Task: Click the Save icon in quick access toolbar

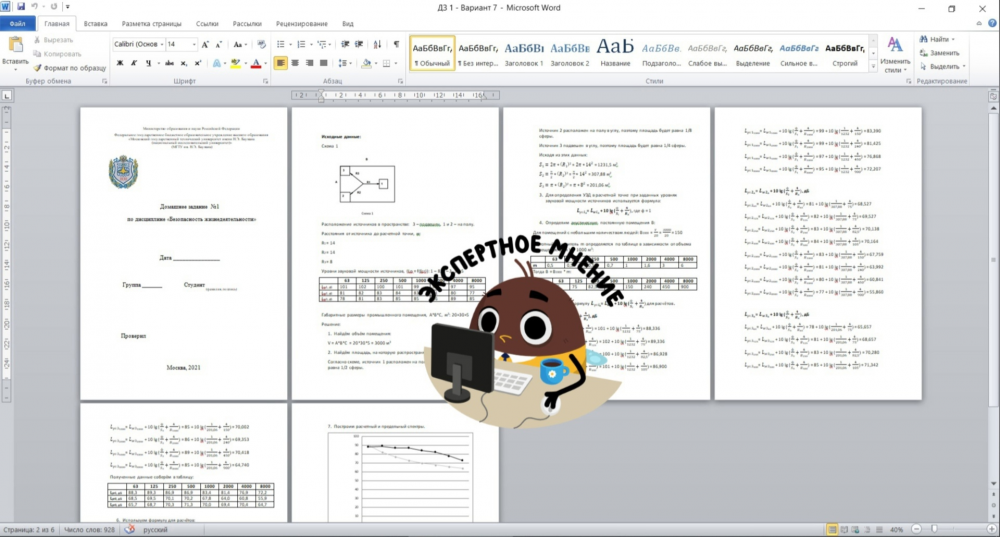Action: click(20, 7)
